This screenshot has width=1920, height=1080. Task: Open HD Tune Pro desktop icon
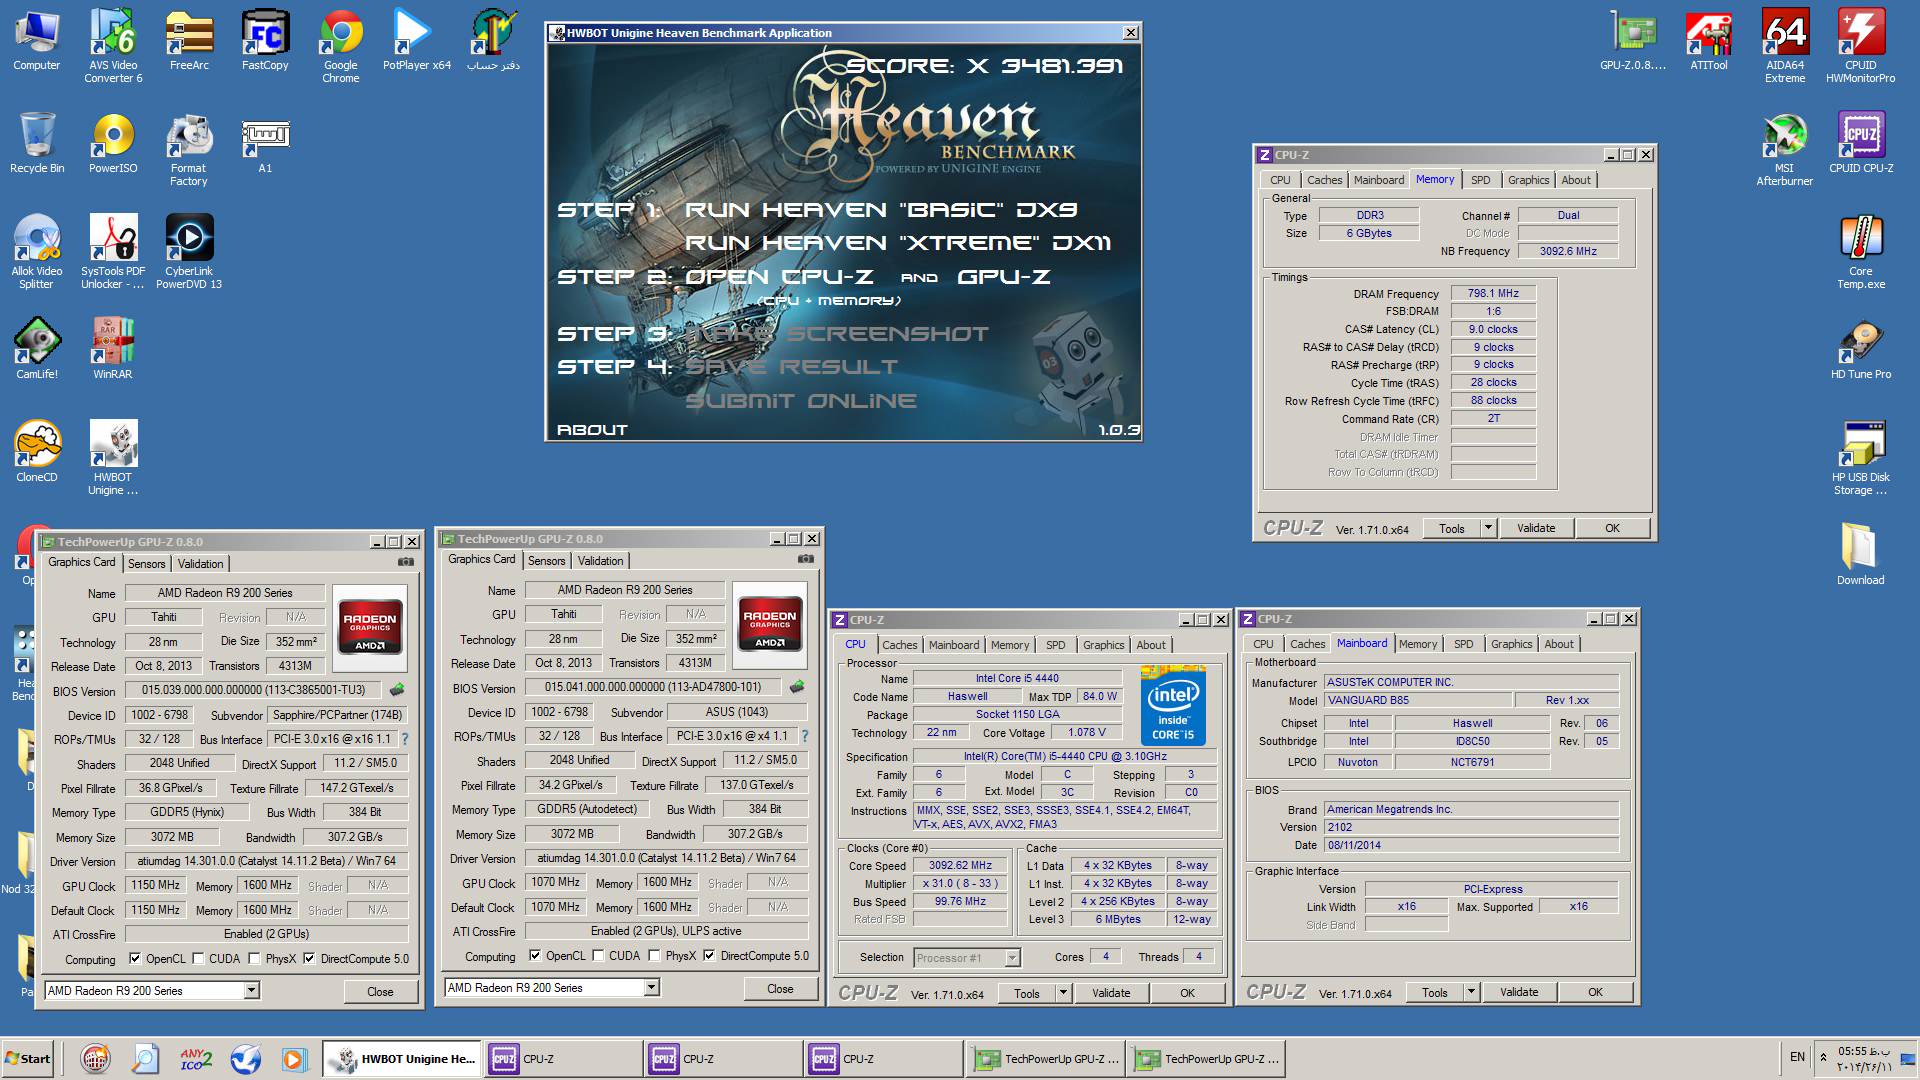tap(1861, 348)
